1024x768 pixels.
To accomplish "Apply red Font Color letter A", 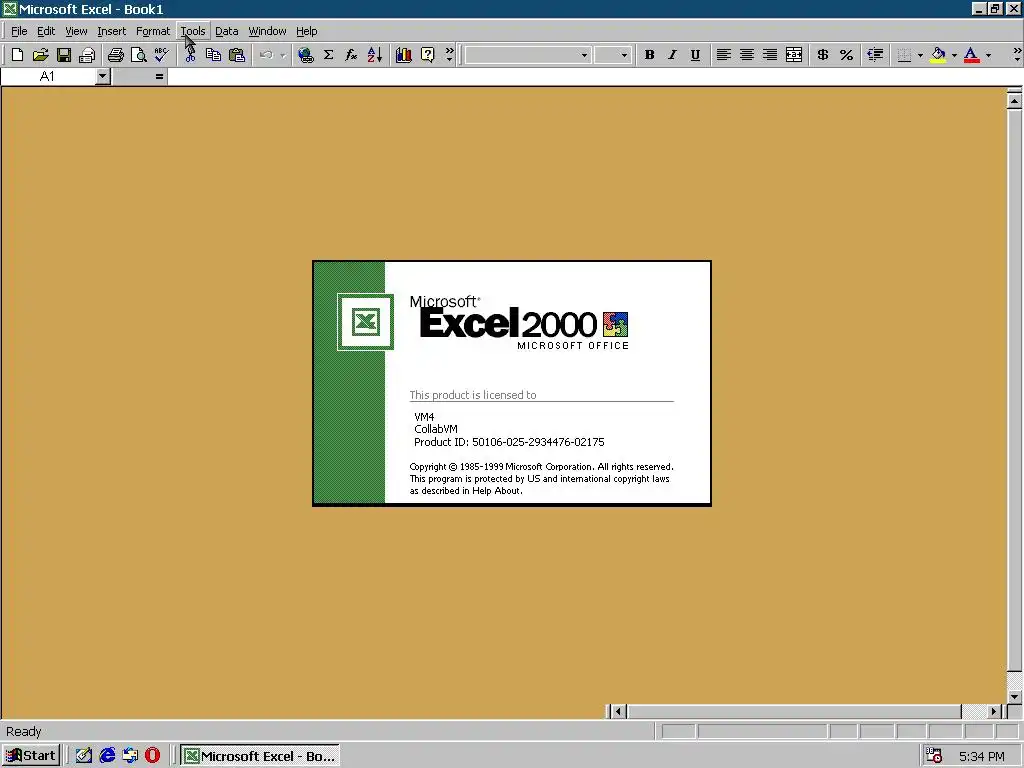I will pos(972,56).
